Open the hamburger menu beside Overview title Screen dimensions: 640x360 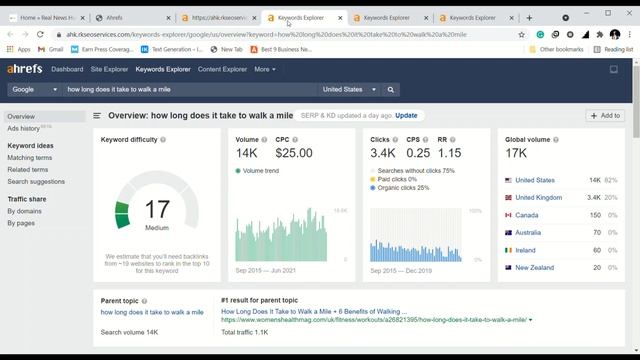coord(97,116)
